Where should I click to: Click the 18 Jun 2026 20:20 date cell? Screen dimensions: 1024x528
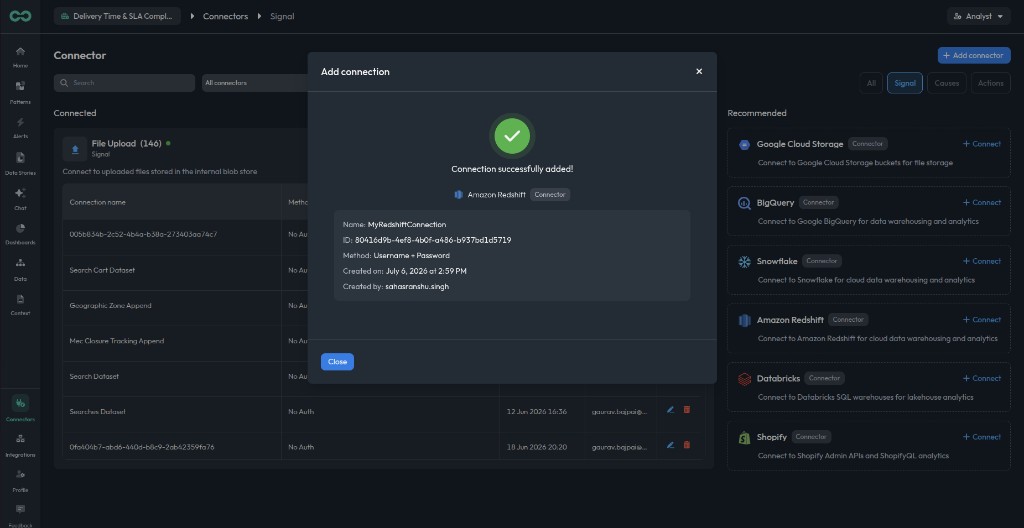coord(537,447)
